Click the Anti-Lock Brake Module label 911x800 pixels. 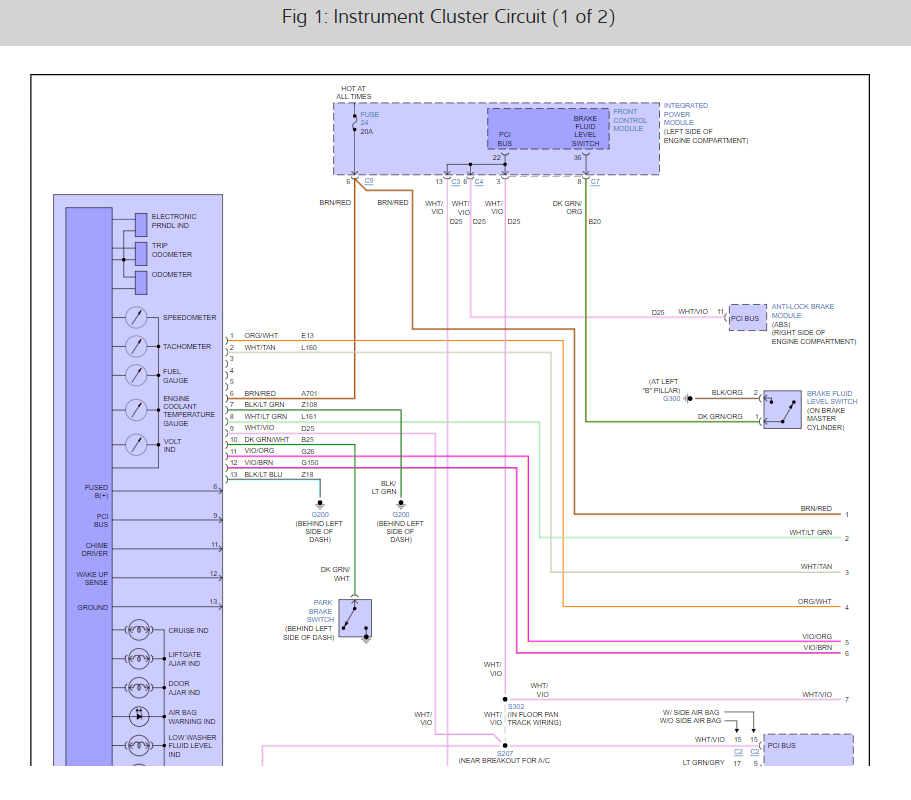click(x=802, y=311)
